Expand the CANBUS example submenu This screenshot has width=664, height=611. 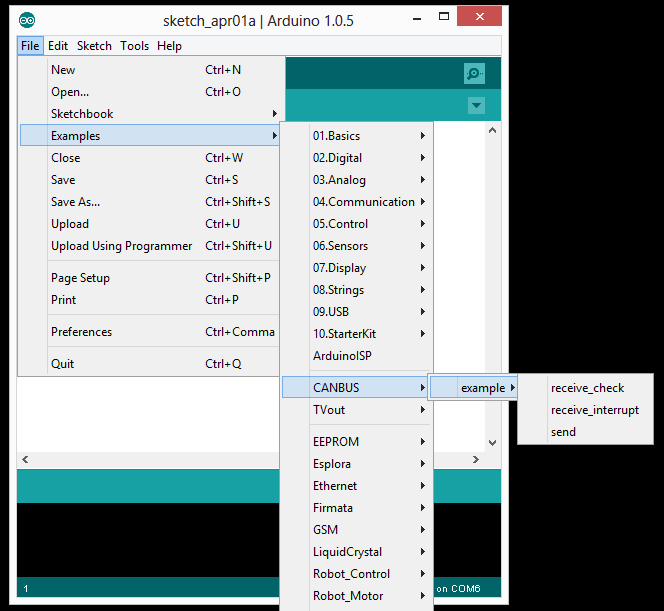pos(474,388)
